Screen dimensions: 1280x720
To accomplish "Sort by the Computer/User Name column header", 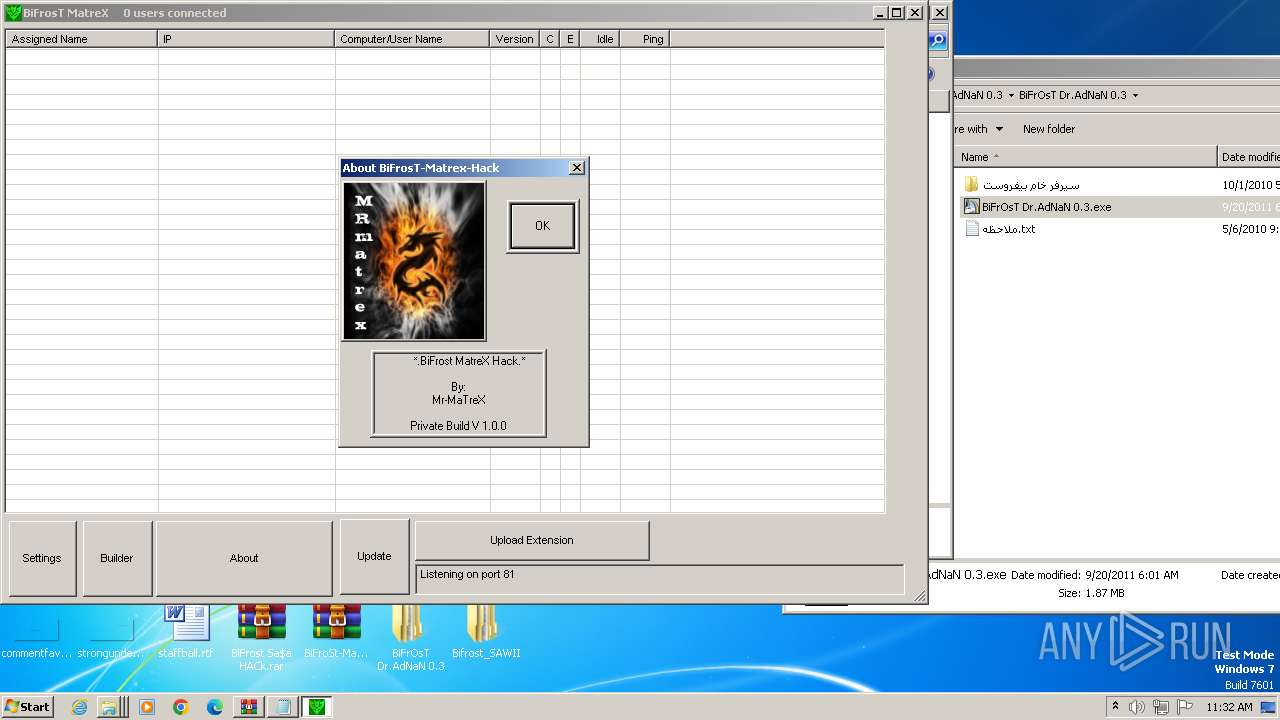I will [412, 39].
